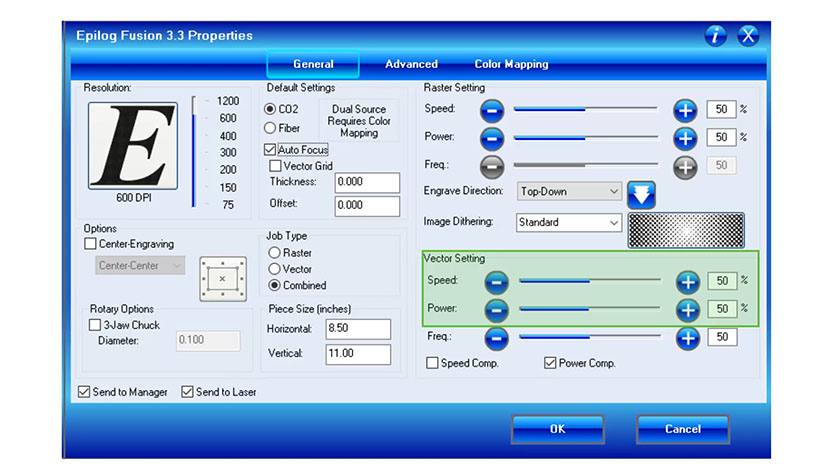Click the center-engraving position grid icon
This screenshot has width=830, height=473.
pos(222,278)
